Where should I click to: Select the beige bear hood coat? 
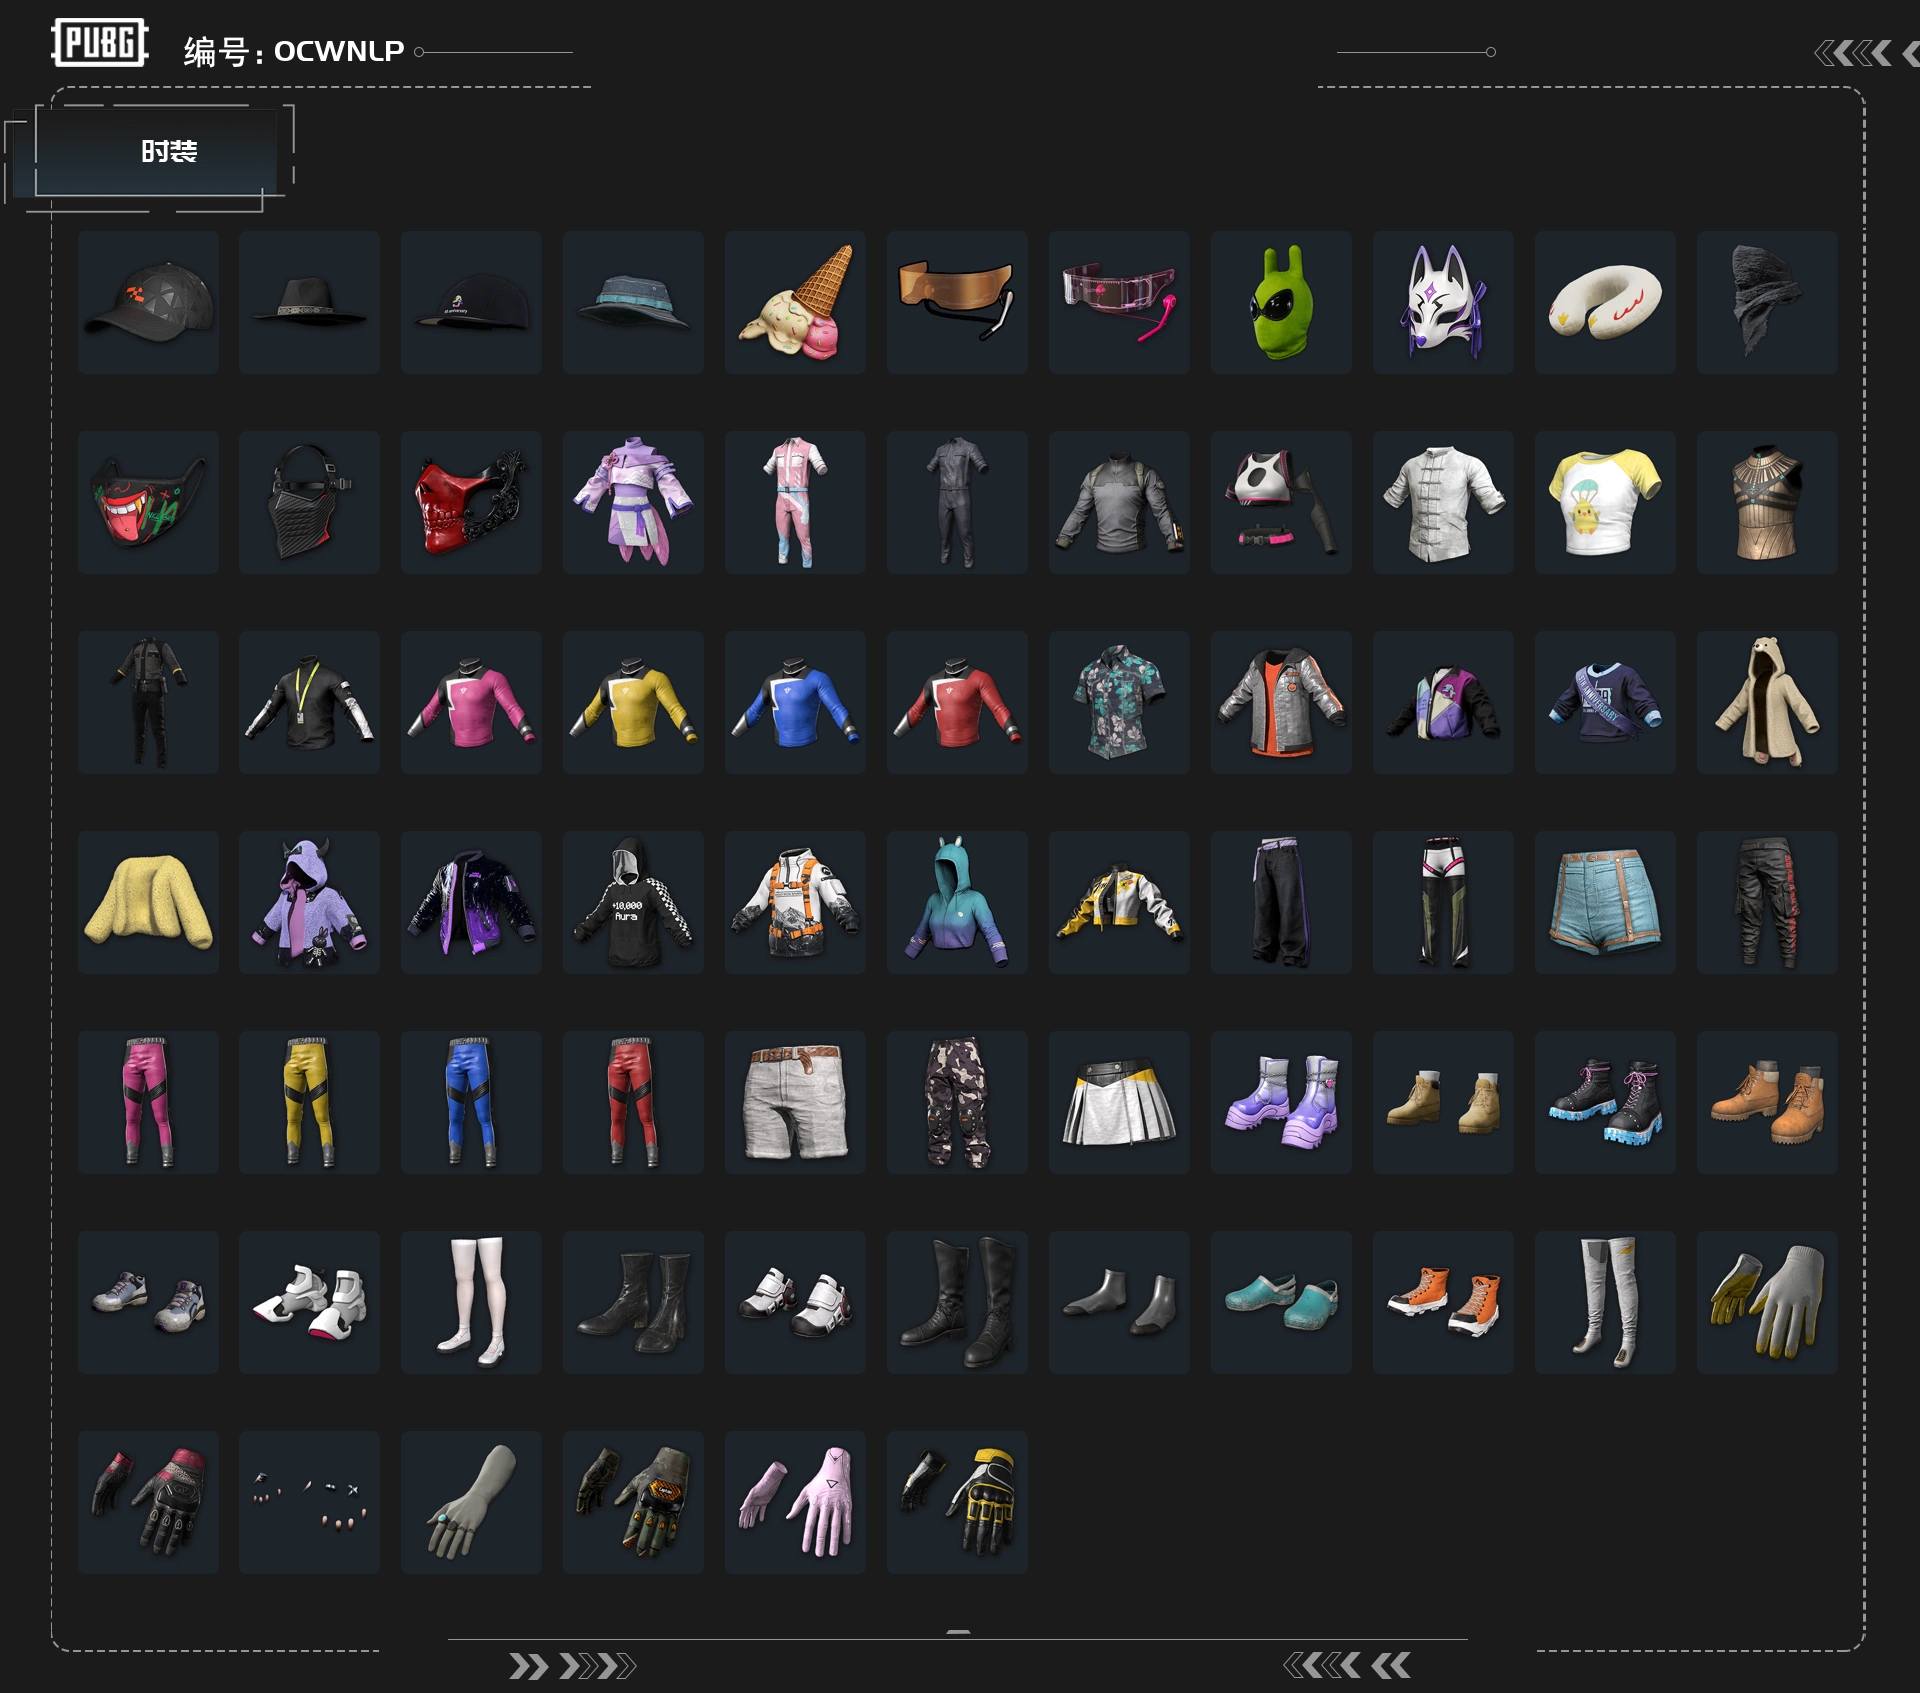tap(1767, 702)
